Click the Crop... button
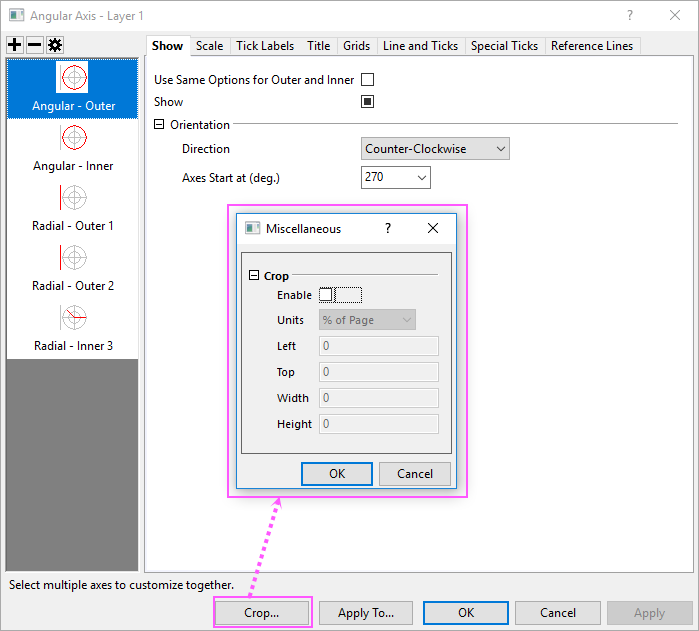 (x=262, y=613)
